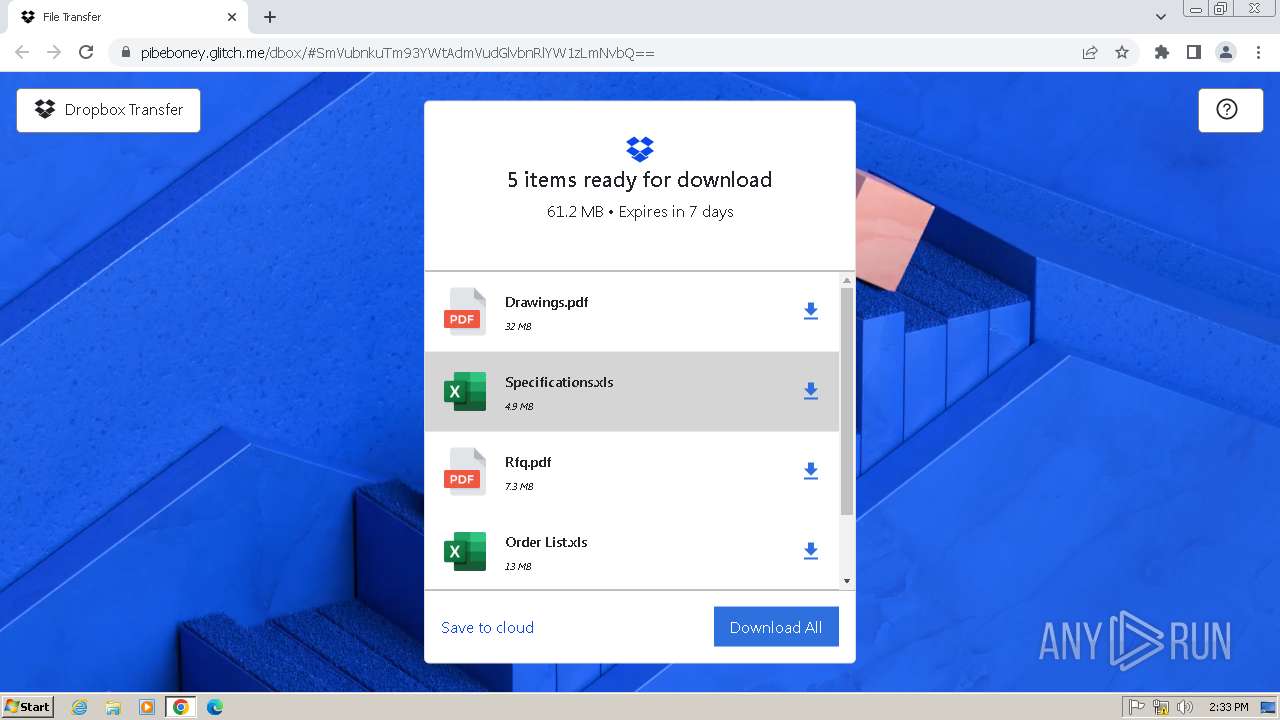Click the file list scrollbar up arrow
Viewport: 1280px width, 720px height.
click(847, 280)
